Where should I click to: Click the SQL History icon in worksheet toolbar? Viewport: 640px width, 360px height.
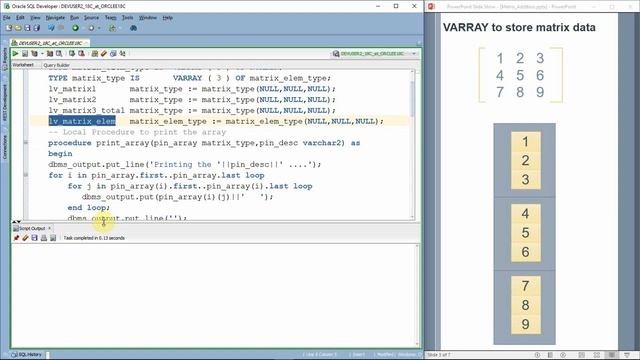[113, 53]
